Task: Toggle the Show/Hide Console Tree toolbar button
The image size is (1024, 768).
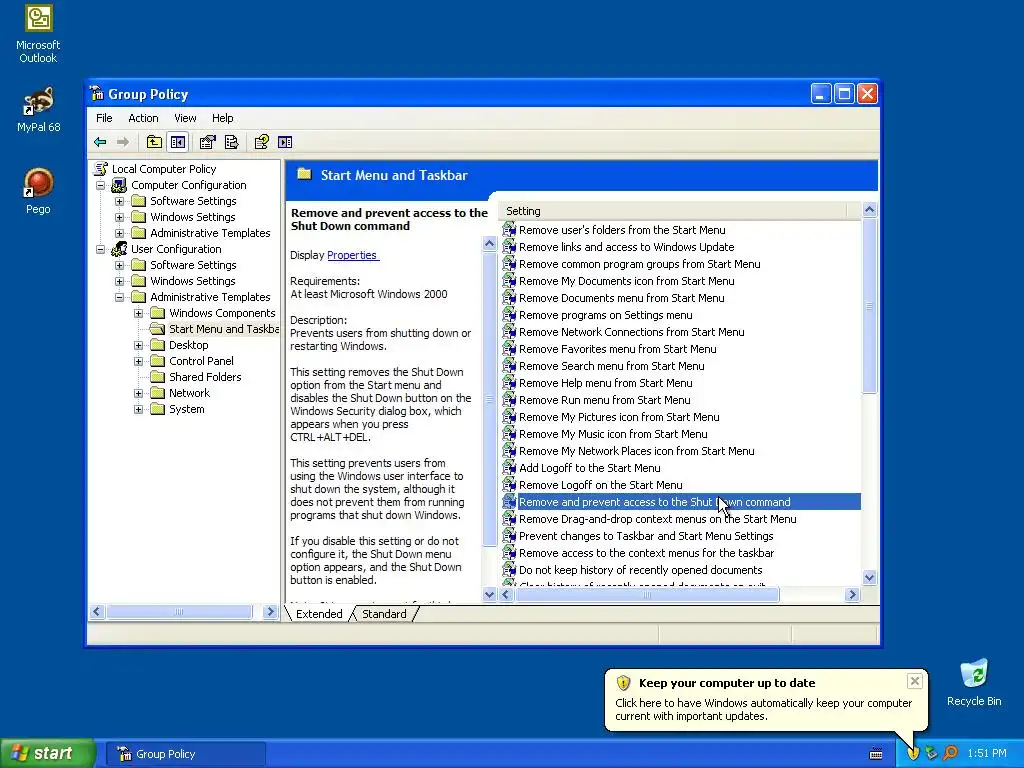Action: pyautogui.click(x=178, y=142)
